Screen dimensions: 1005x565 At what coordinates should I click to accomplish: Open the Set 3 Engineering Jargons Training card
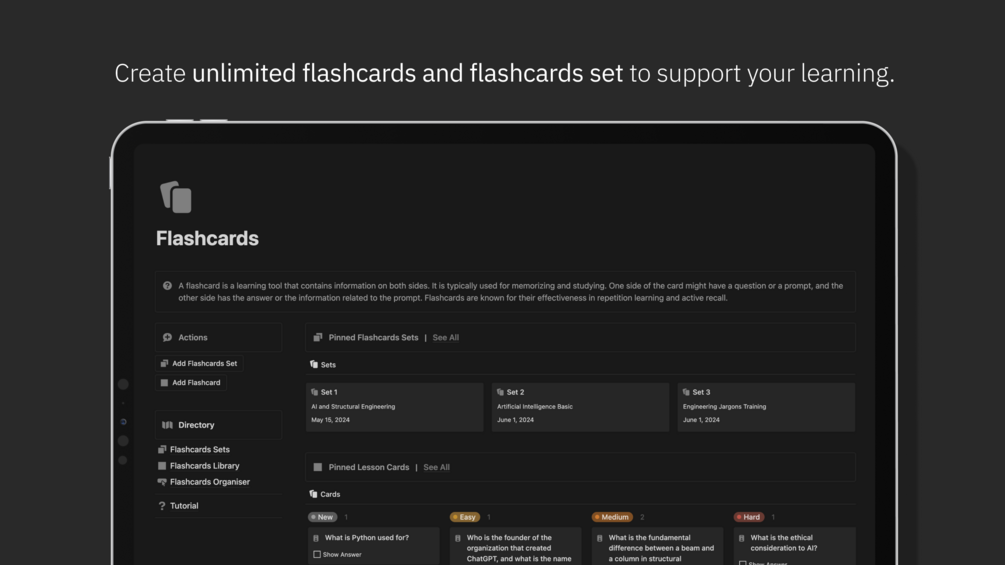click(x=766, y=406)
